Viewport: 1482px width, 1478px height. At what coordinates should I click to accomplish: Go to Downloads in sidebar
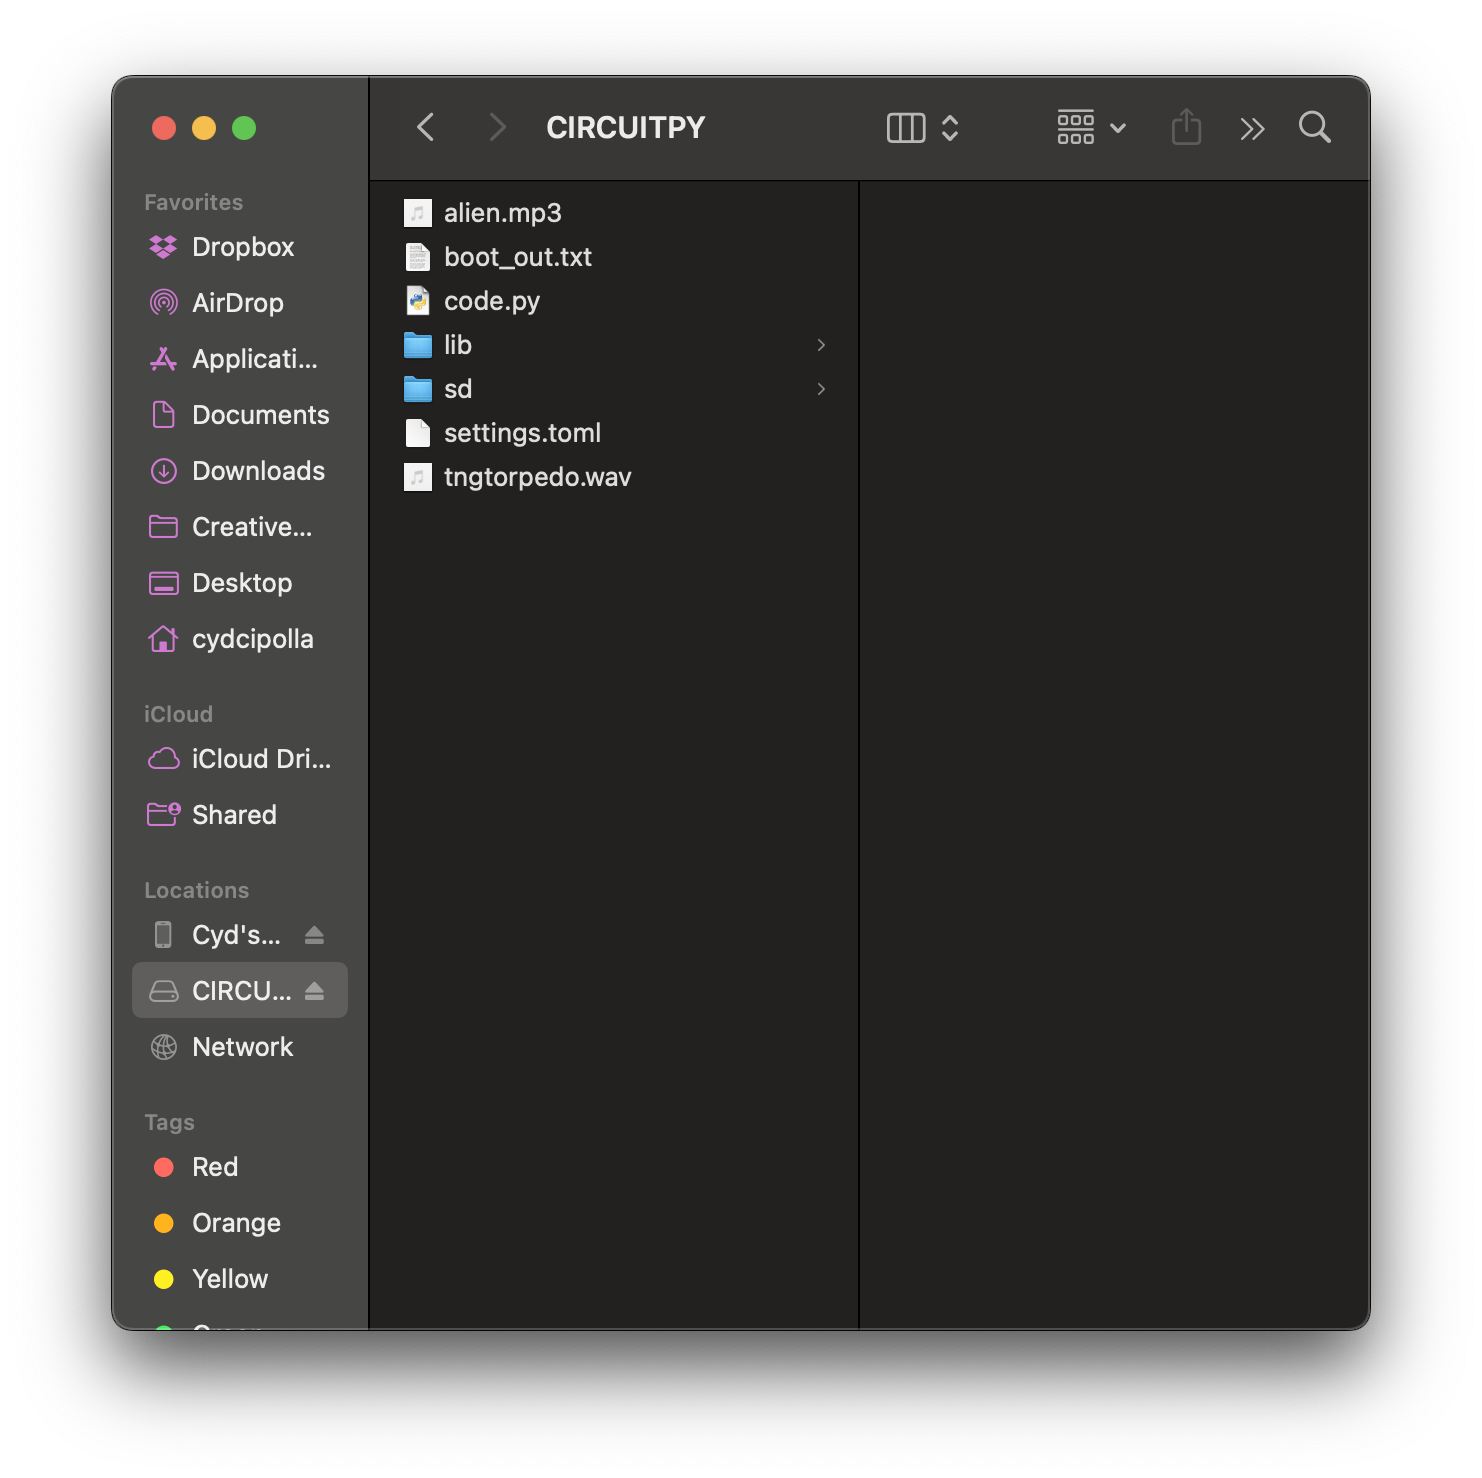point(258,471)
